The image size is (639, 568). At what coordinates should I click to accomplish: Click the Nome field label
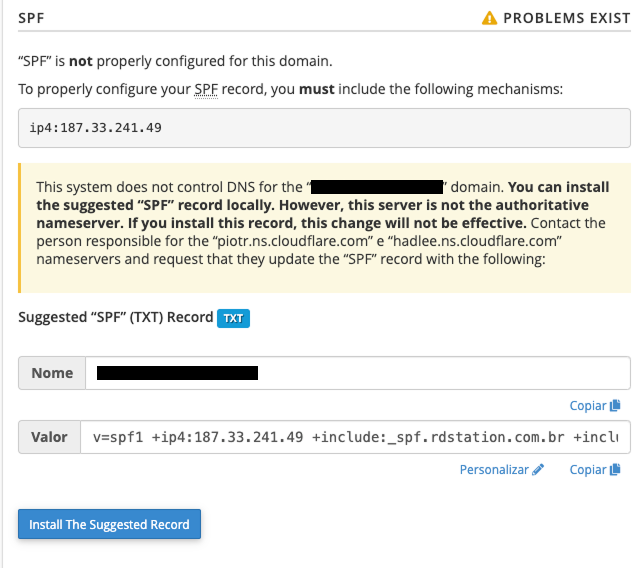click(52, 373)
